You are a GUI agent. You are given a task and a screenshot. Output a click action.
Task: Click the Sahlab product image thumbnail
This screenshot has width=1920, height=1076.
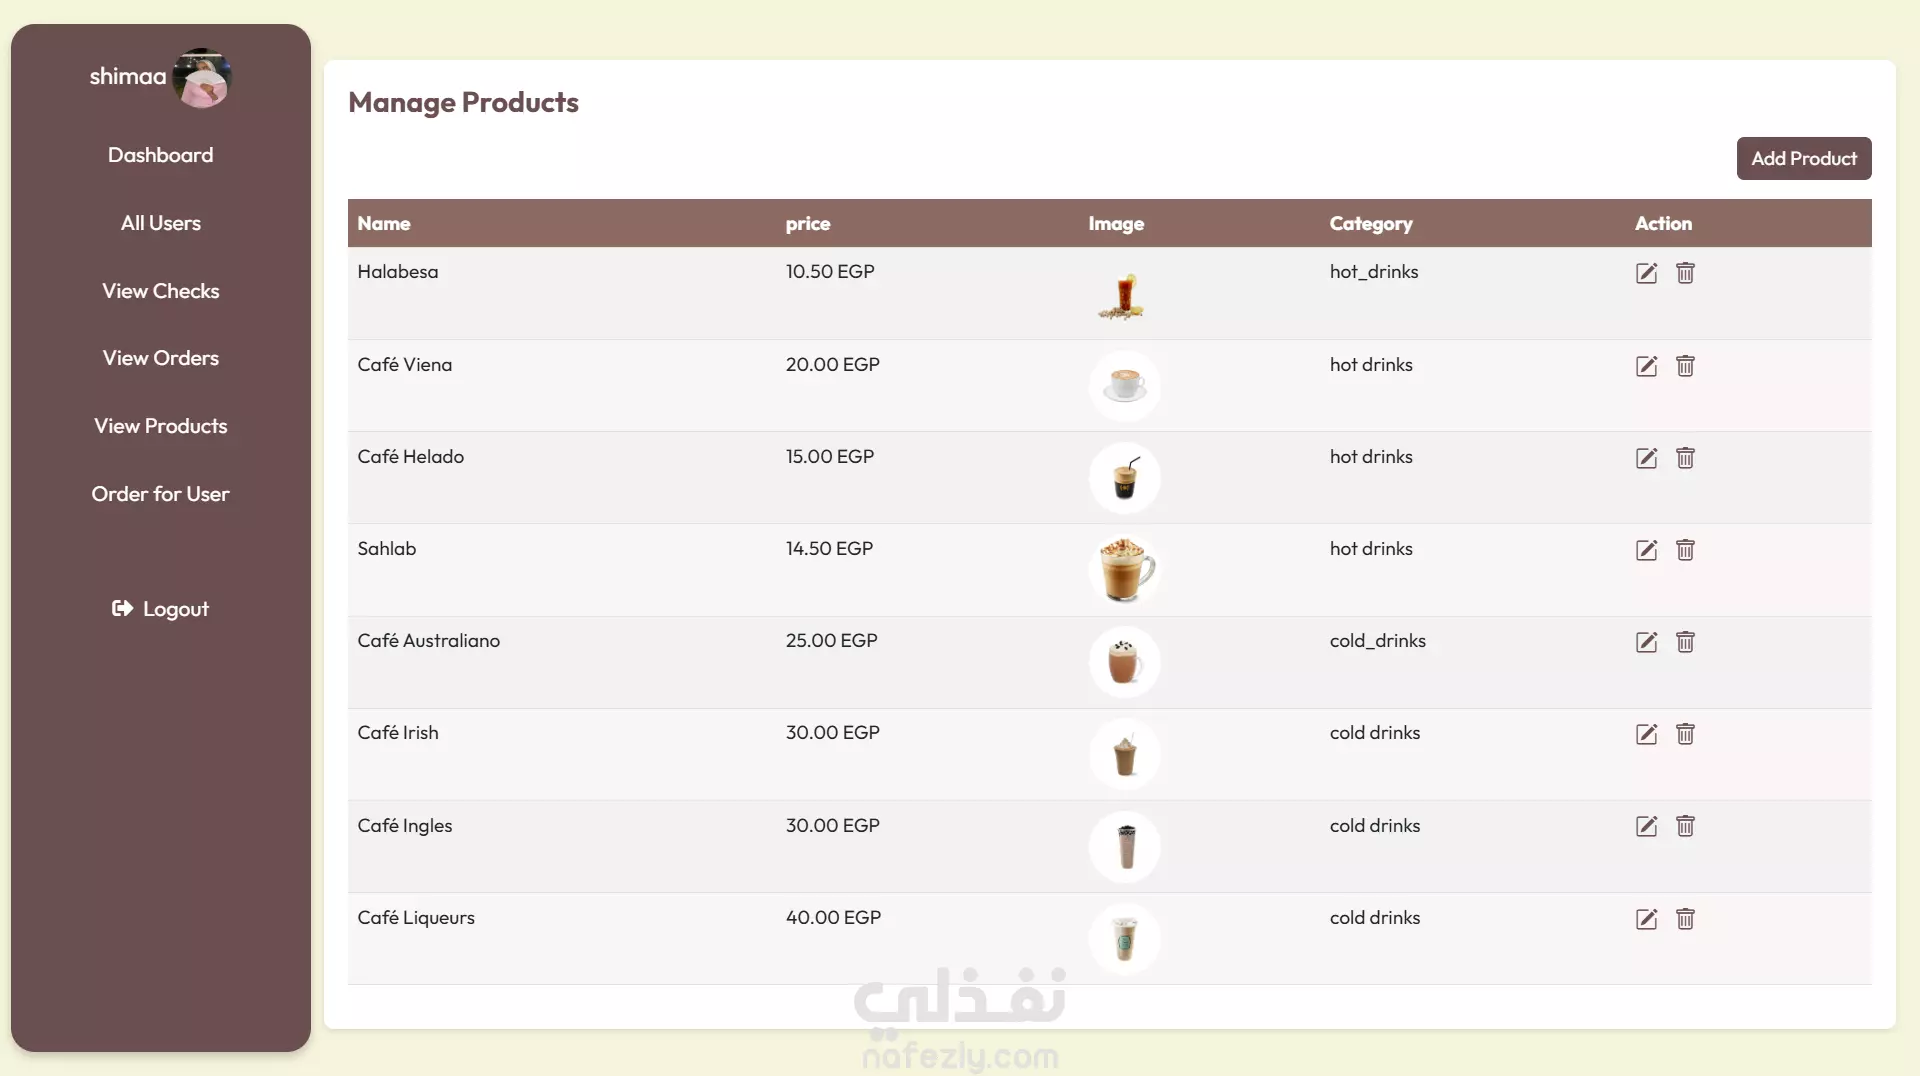pos(1125,570)
